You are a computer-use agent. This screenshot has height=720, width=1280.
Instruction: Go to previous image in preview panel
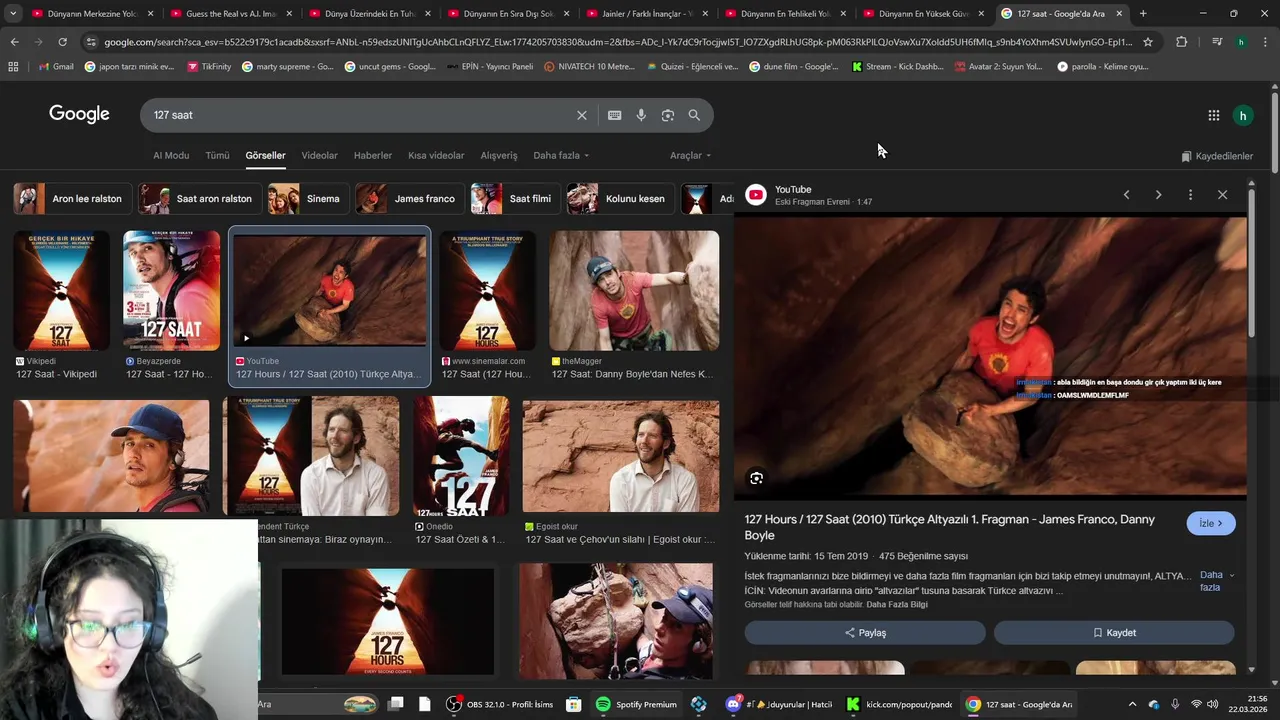coord(1126,195)
